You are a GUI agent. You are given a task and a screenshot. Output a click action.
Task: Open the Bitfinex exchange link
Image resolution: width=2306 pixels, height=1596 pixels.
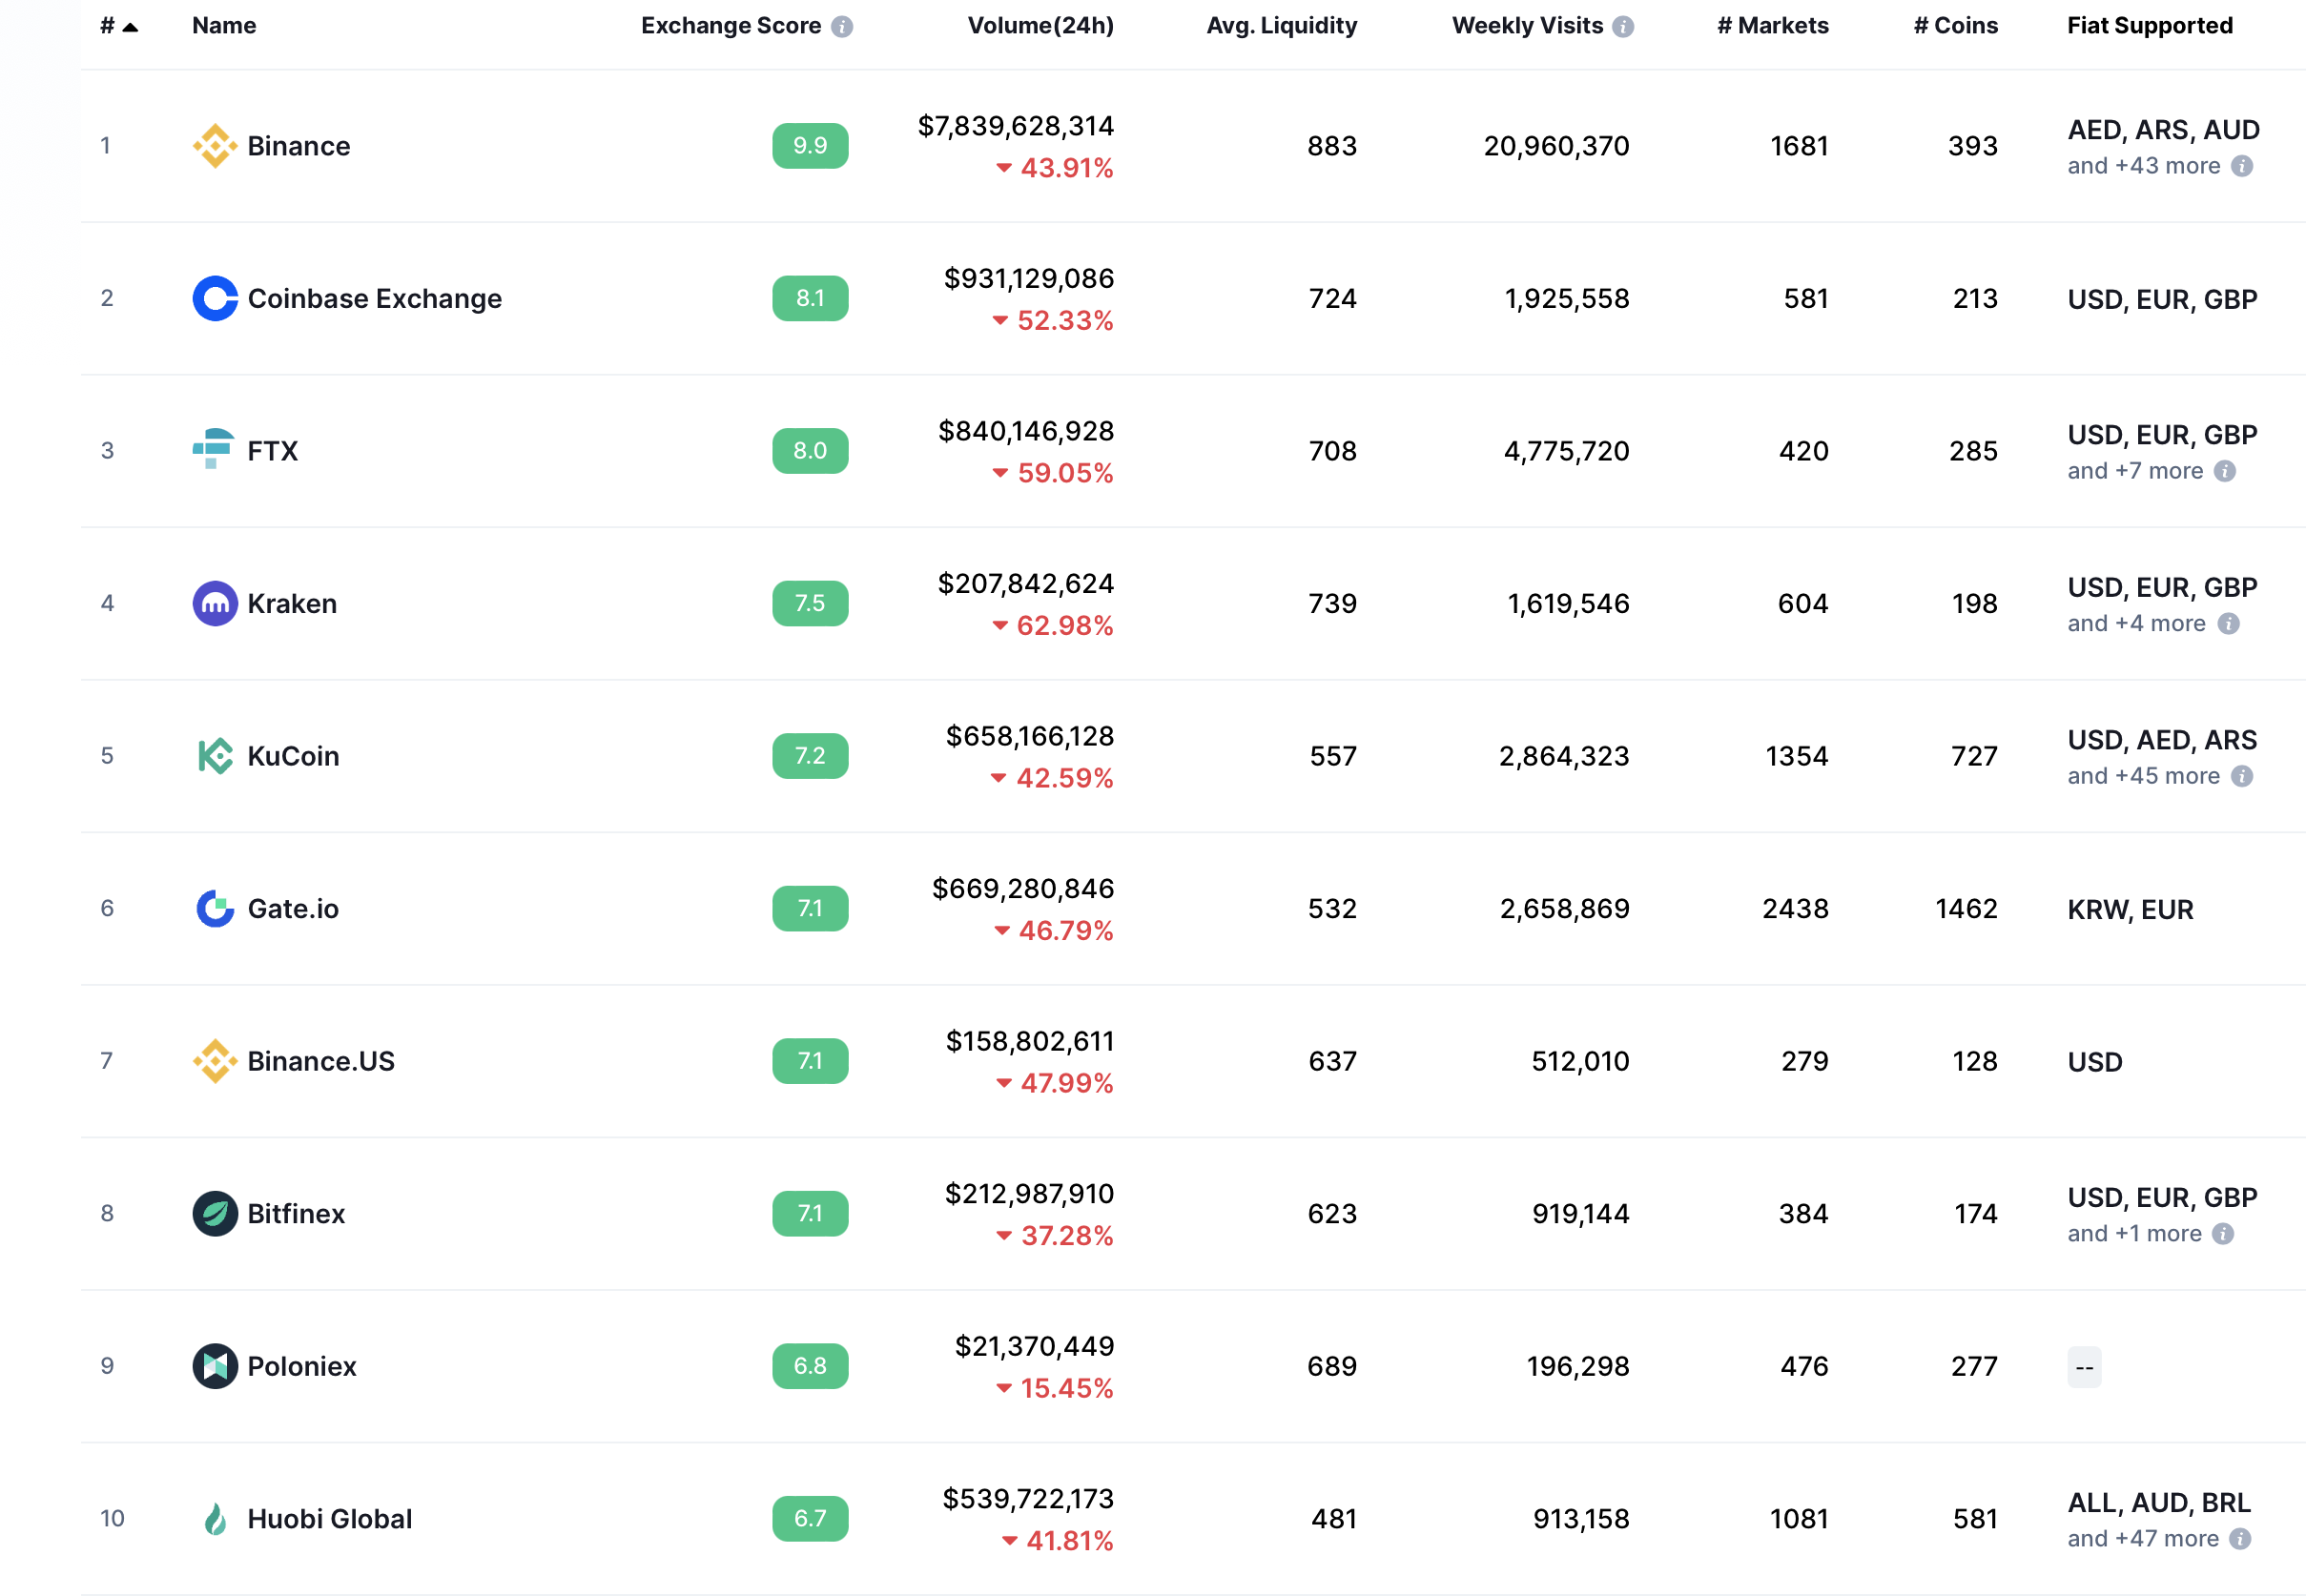[296, 1213]
